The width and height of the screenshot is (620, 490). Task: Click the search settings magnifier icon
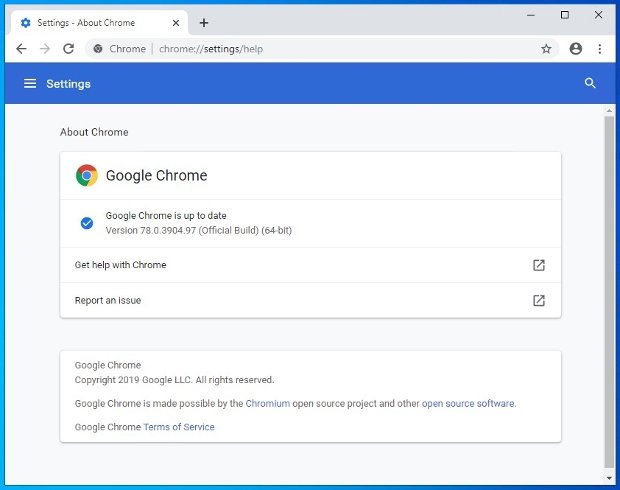point(590,83)
